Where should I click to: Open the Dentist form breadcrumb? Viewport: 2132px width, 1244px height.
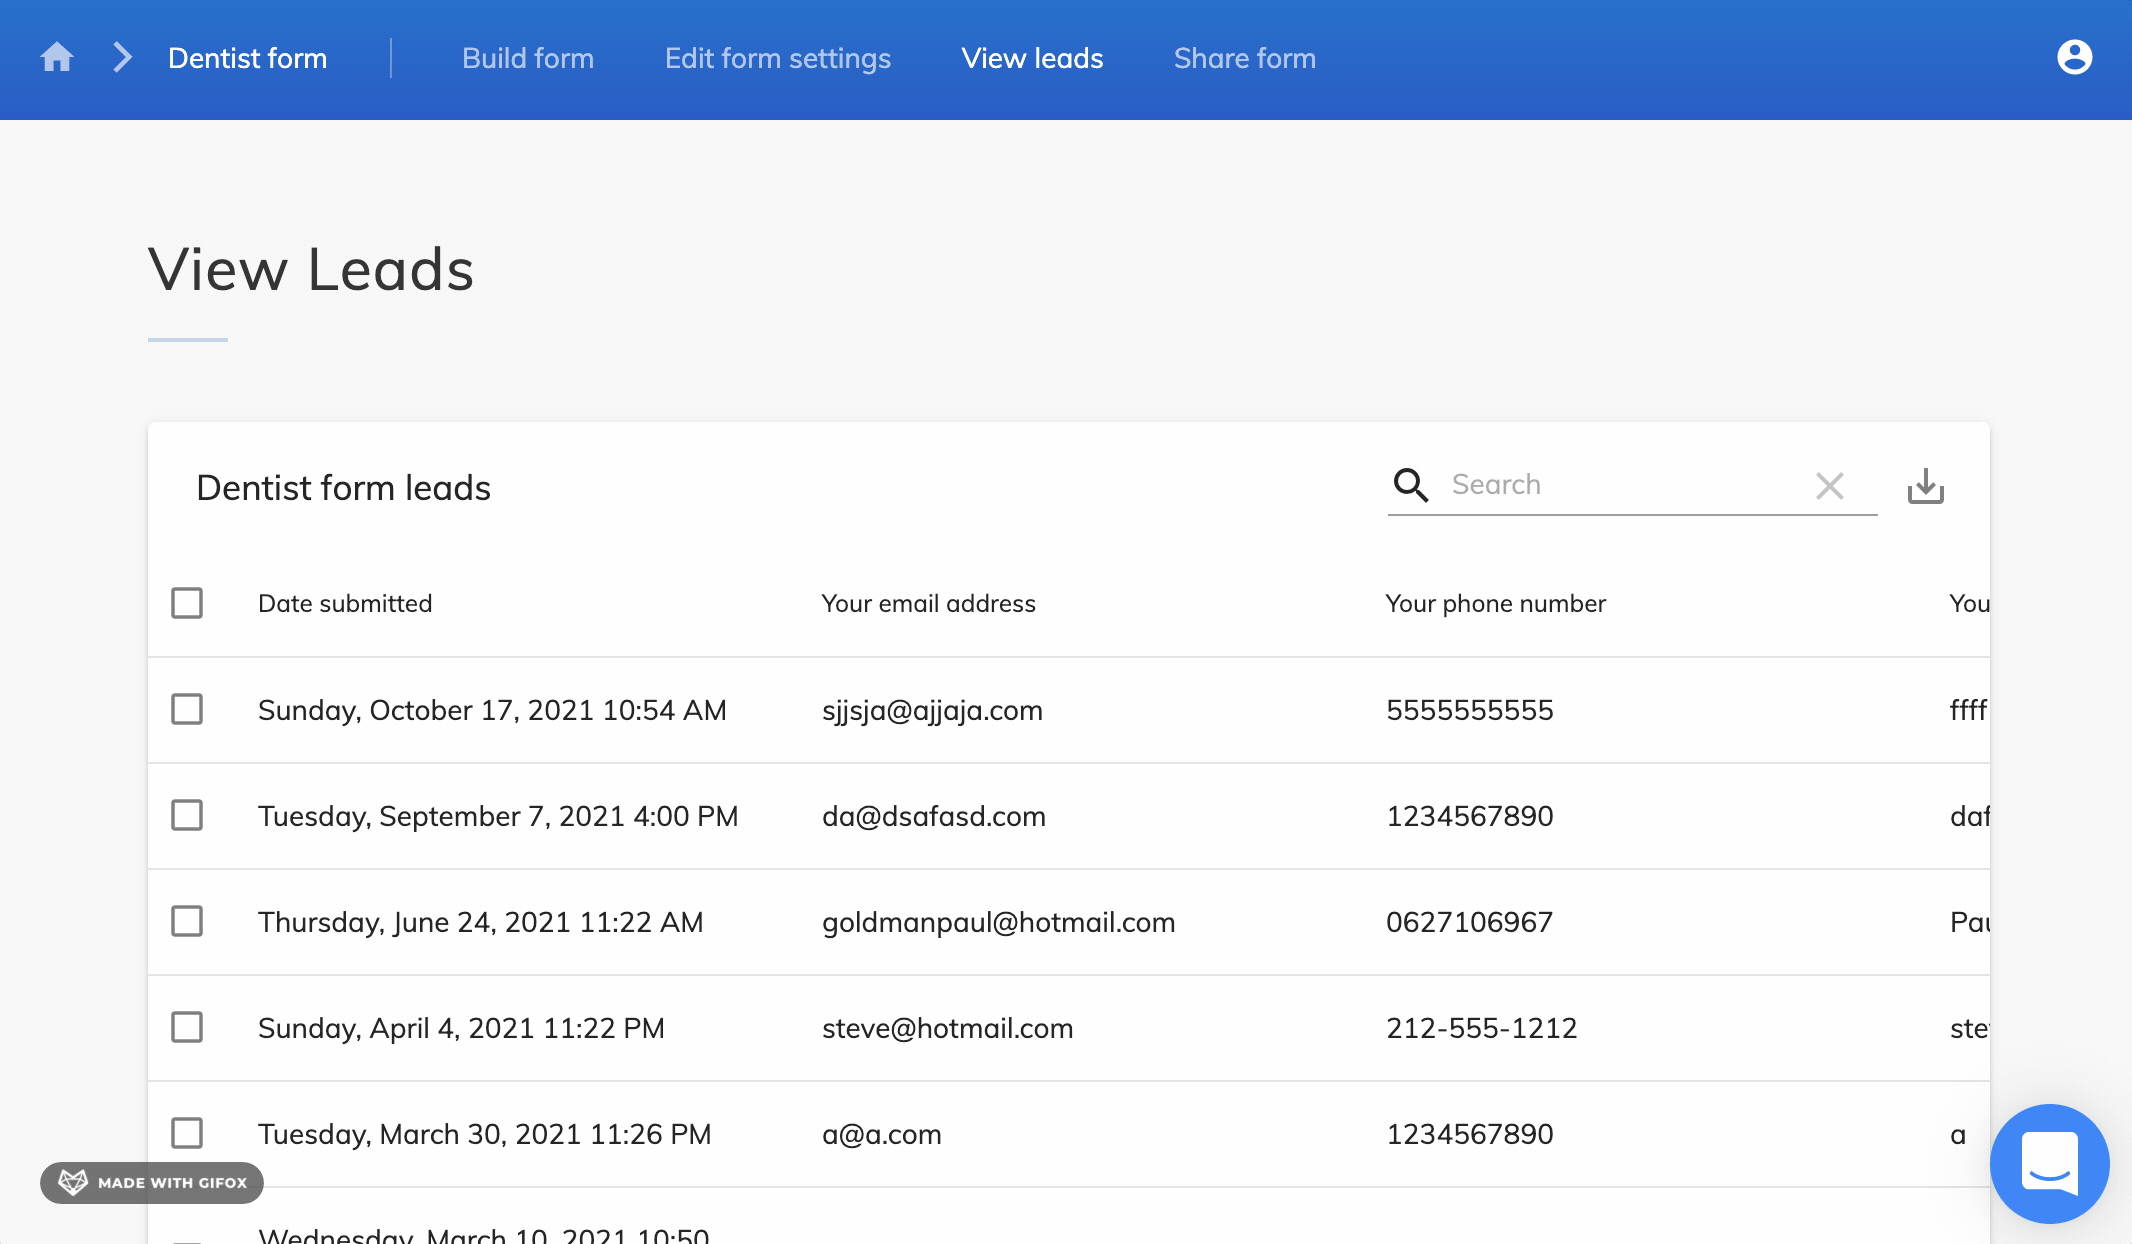247,58
